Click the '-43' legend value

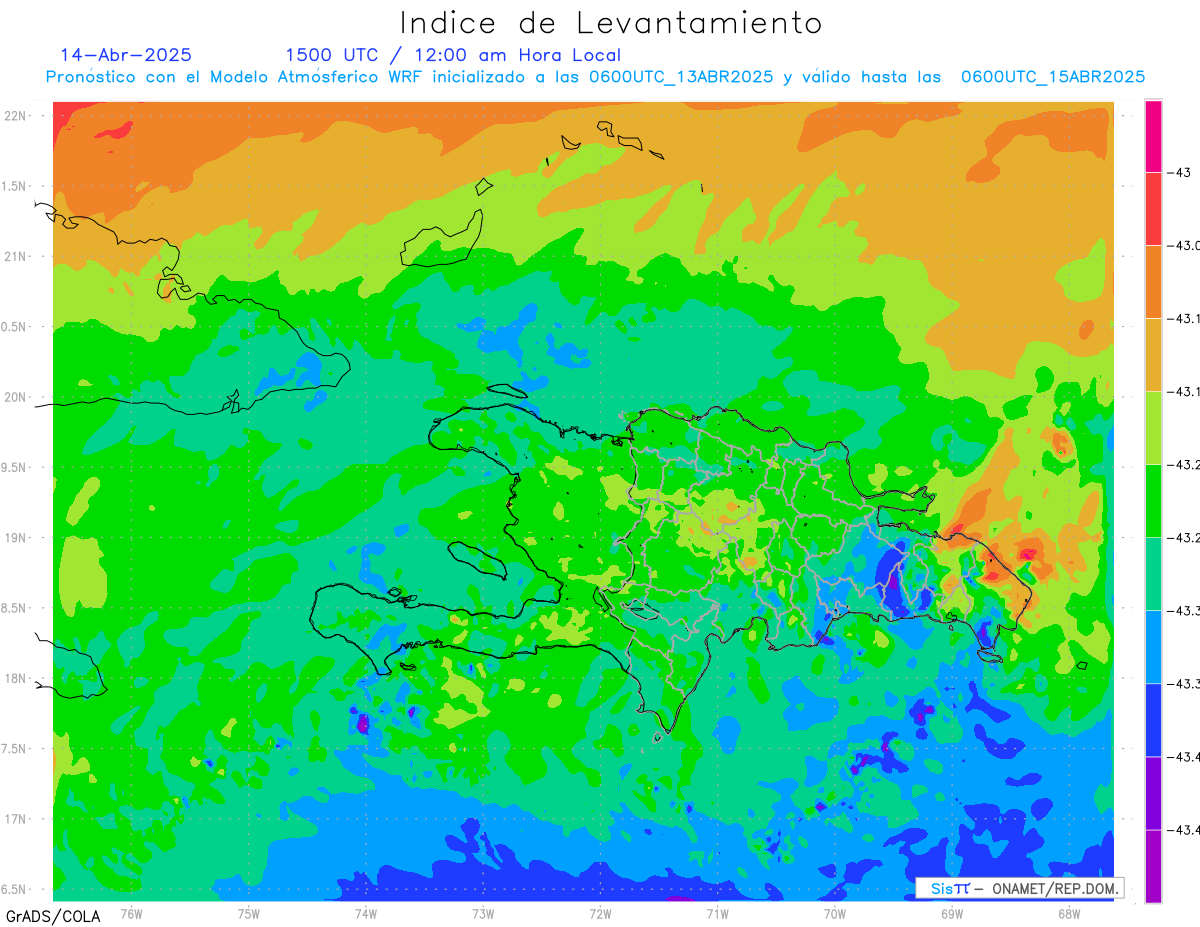point(1178,172)
